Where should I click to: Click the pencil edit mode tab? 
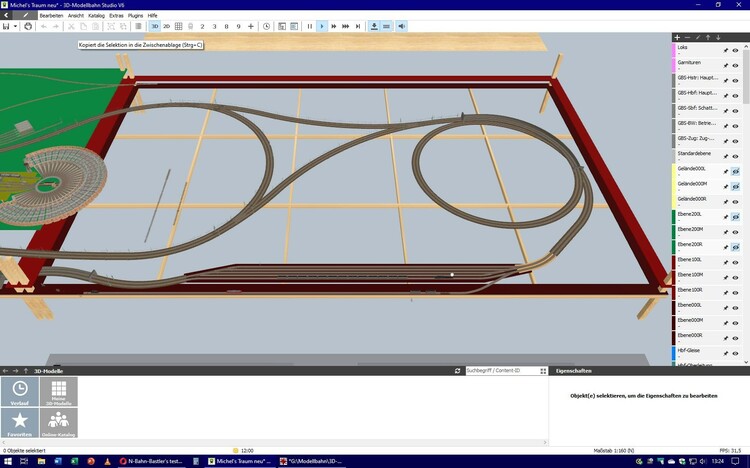pyautogui.click(x=26, y=15)
